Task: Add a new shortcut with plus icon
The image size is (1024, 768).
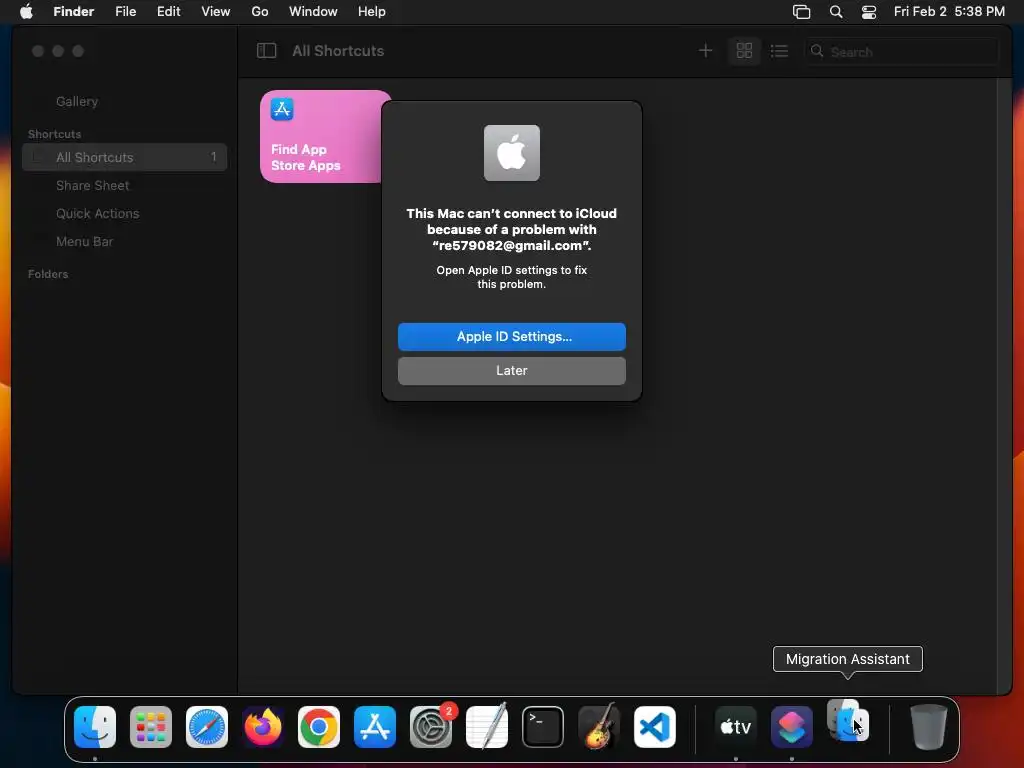Action: pos(705,51)
